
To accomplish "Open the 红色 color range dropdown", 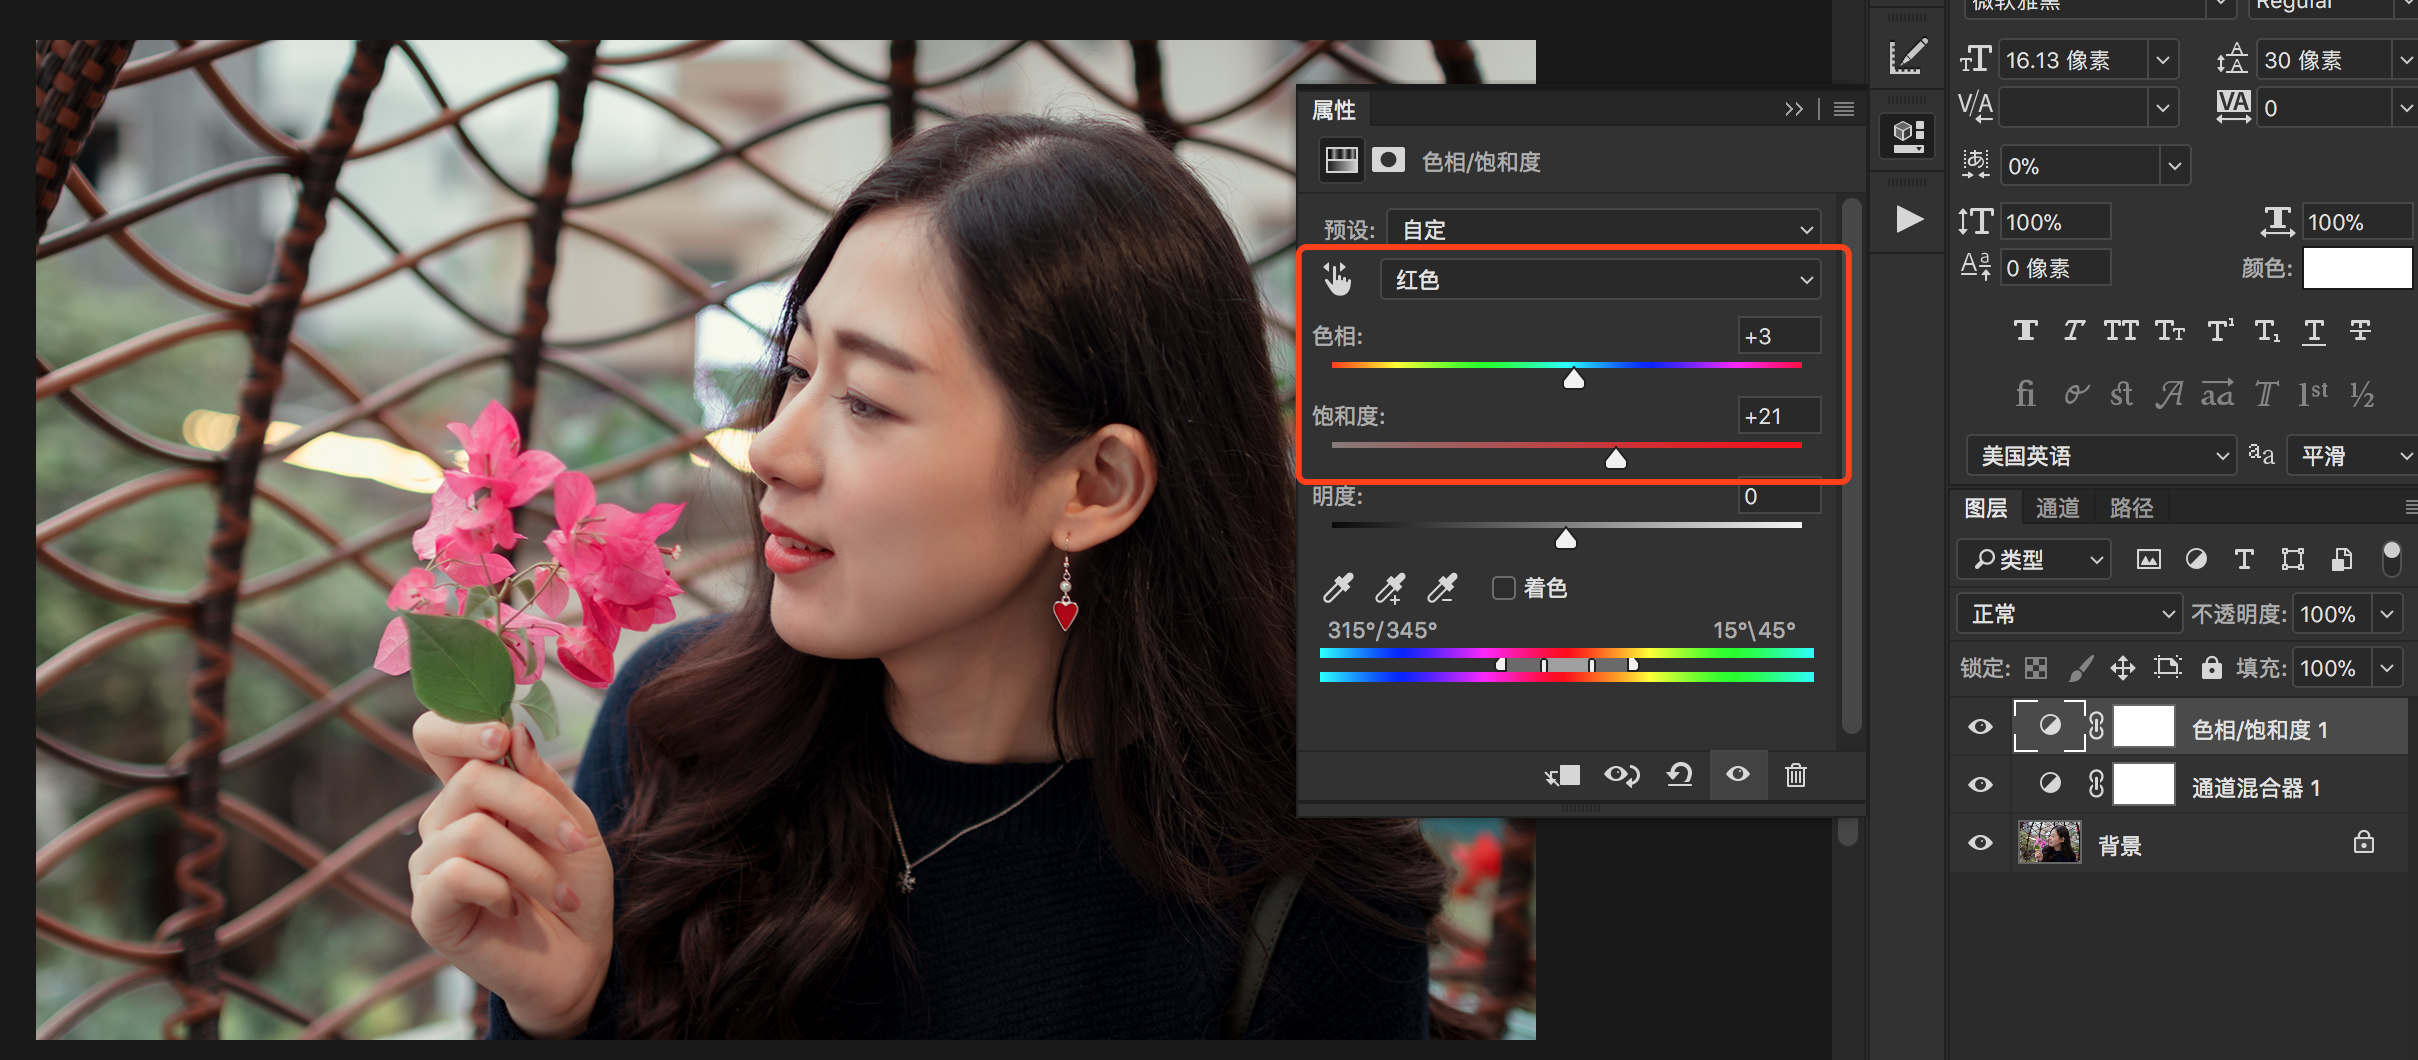I will [1600, 279].
